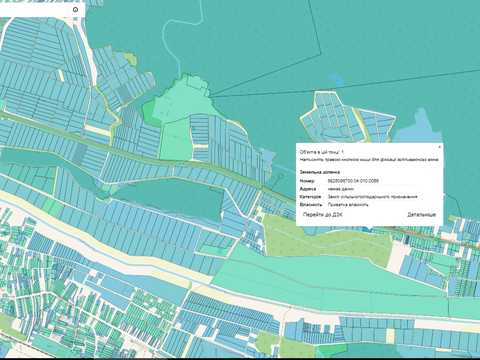Open the "Перейти до ДЗК" link
The width and height of the screenshot is (480, 360).
click(x=322, y=214)
